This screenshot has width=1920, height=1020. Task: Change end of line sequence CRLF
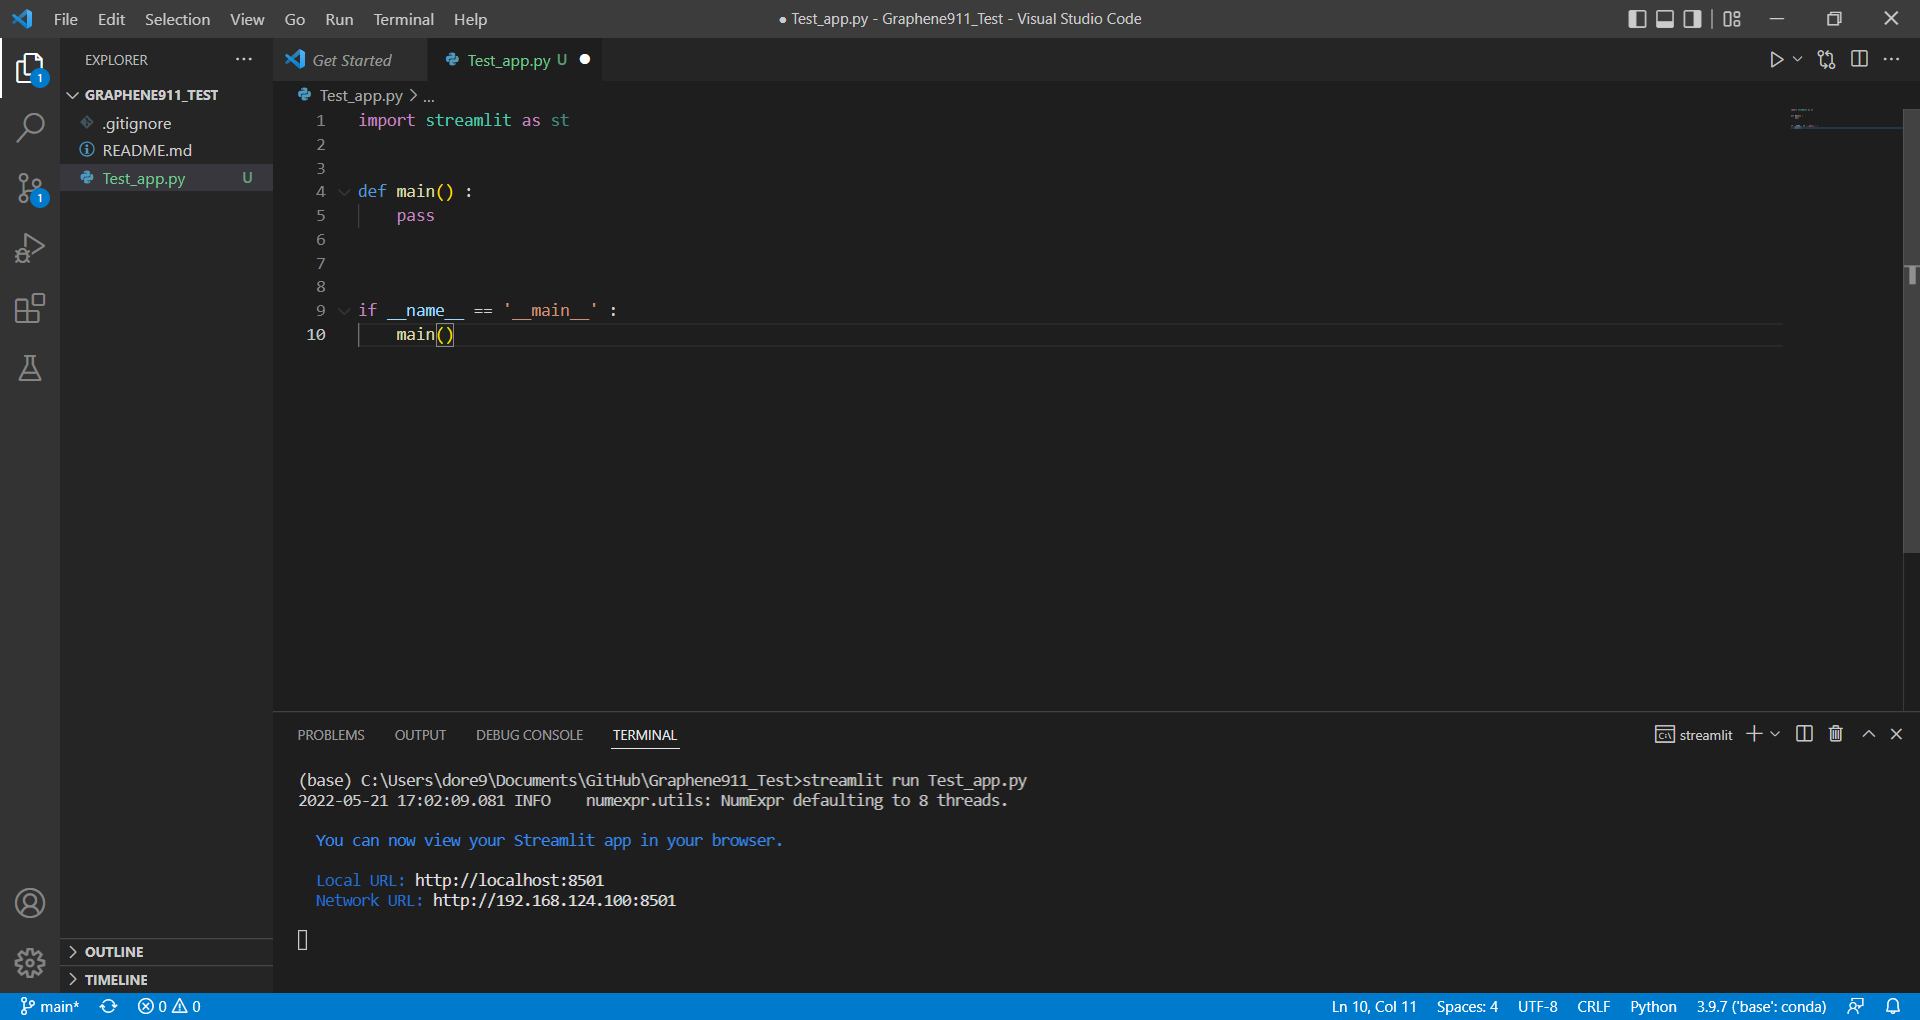[1594, 1007]
